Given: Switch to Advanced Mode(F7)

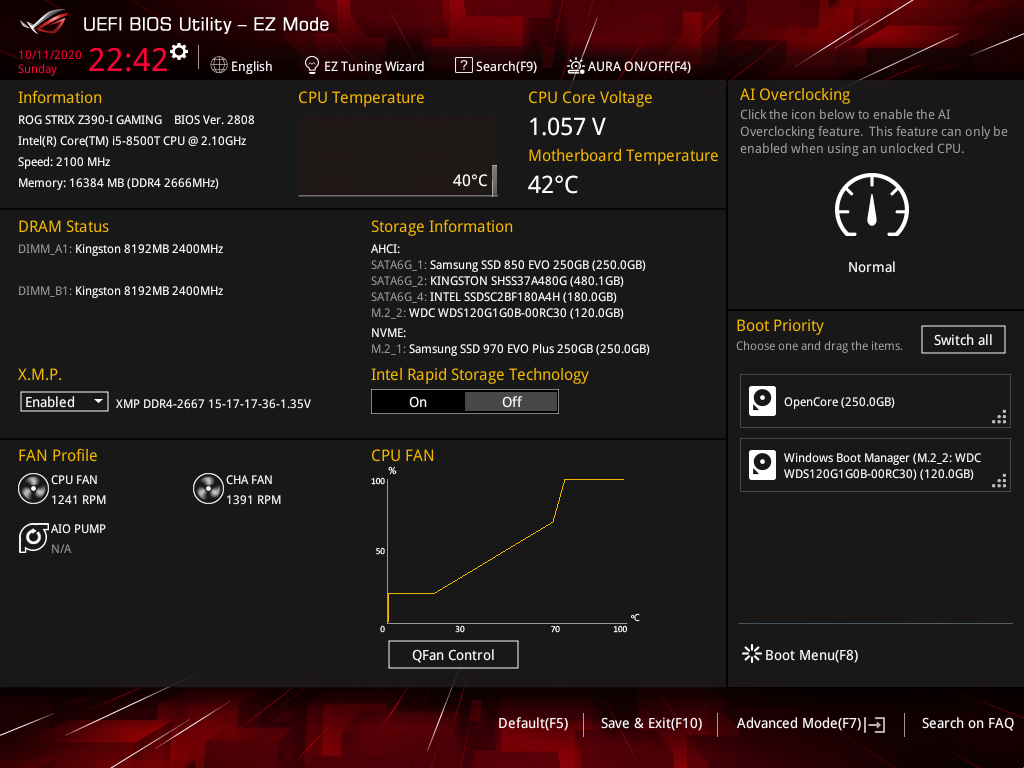Looking at the screenshot, I should tap(811, 724).
